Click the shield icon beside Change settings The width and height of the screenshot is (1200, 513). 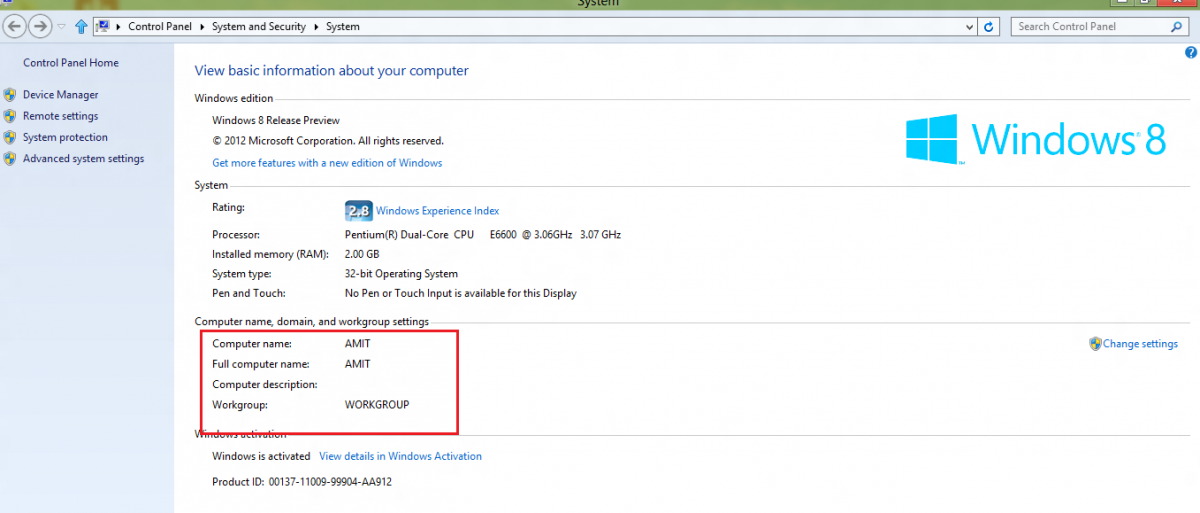(1095, 344)
